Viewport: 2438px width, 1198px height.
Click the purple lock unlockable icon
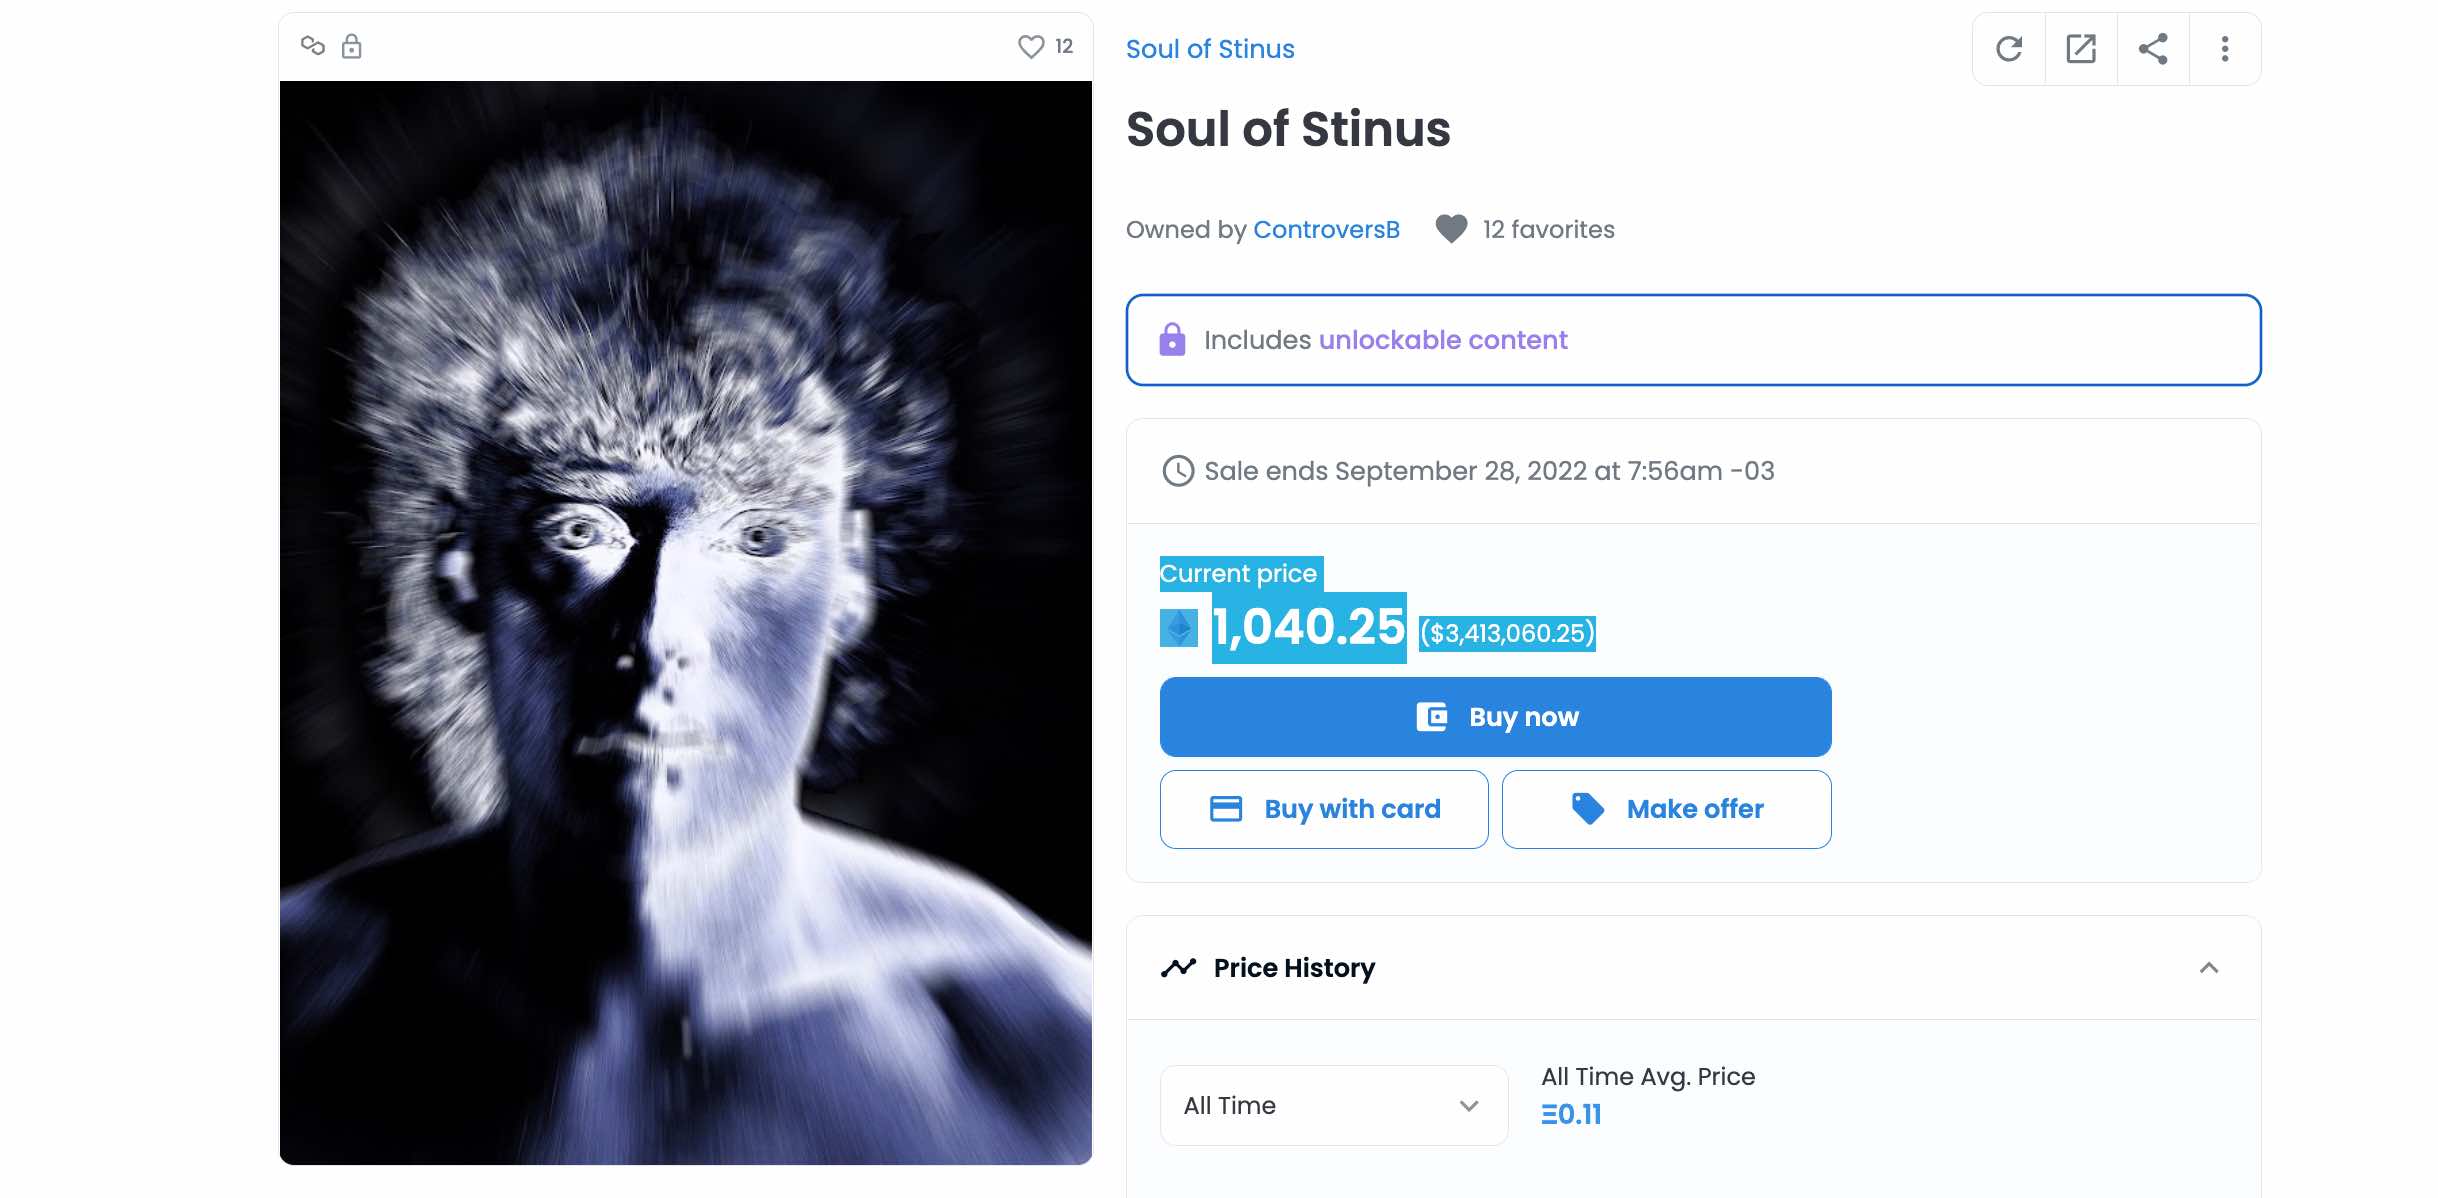1172,340
